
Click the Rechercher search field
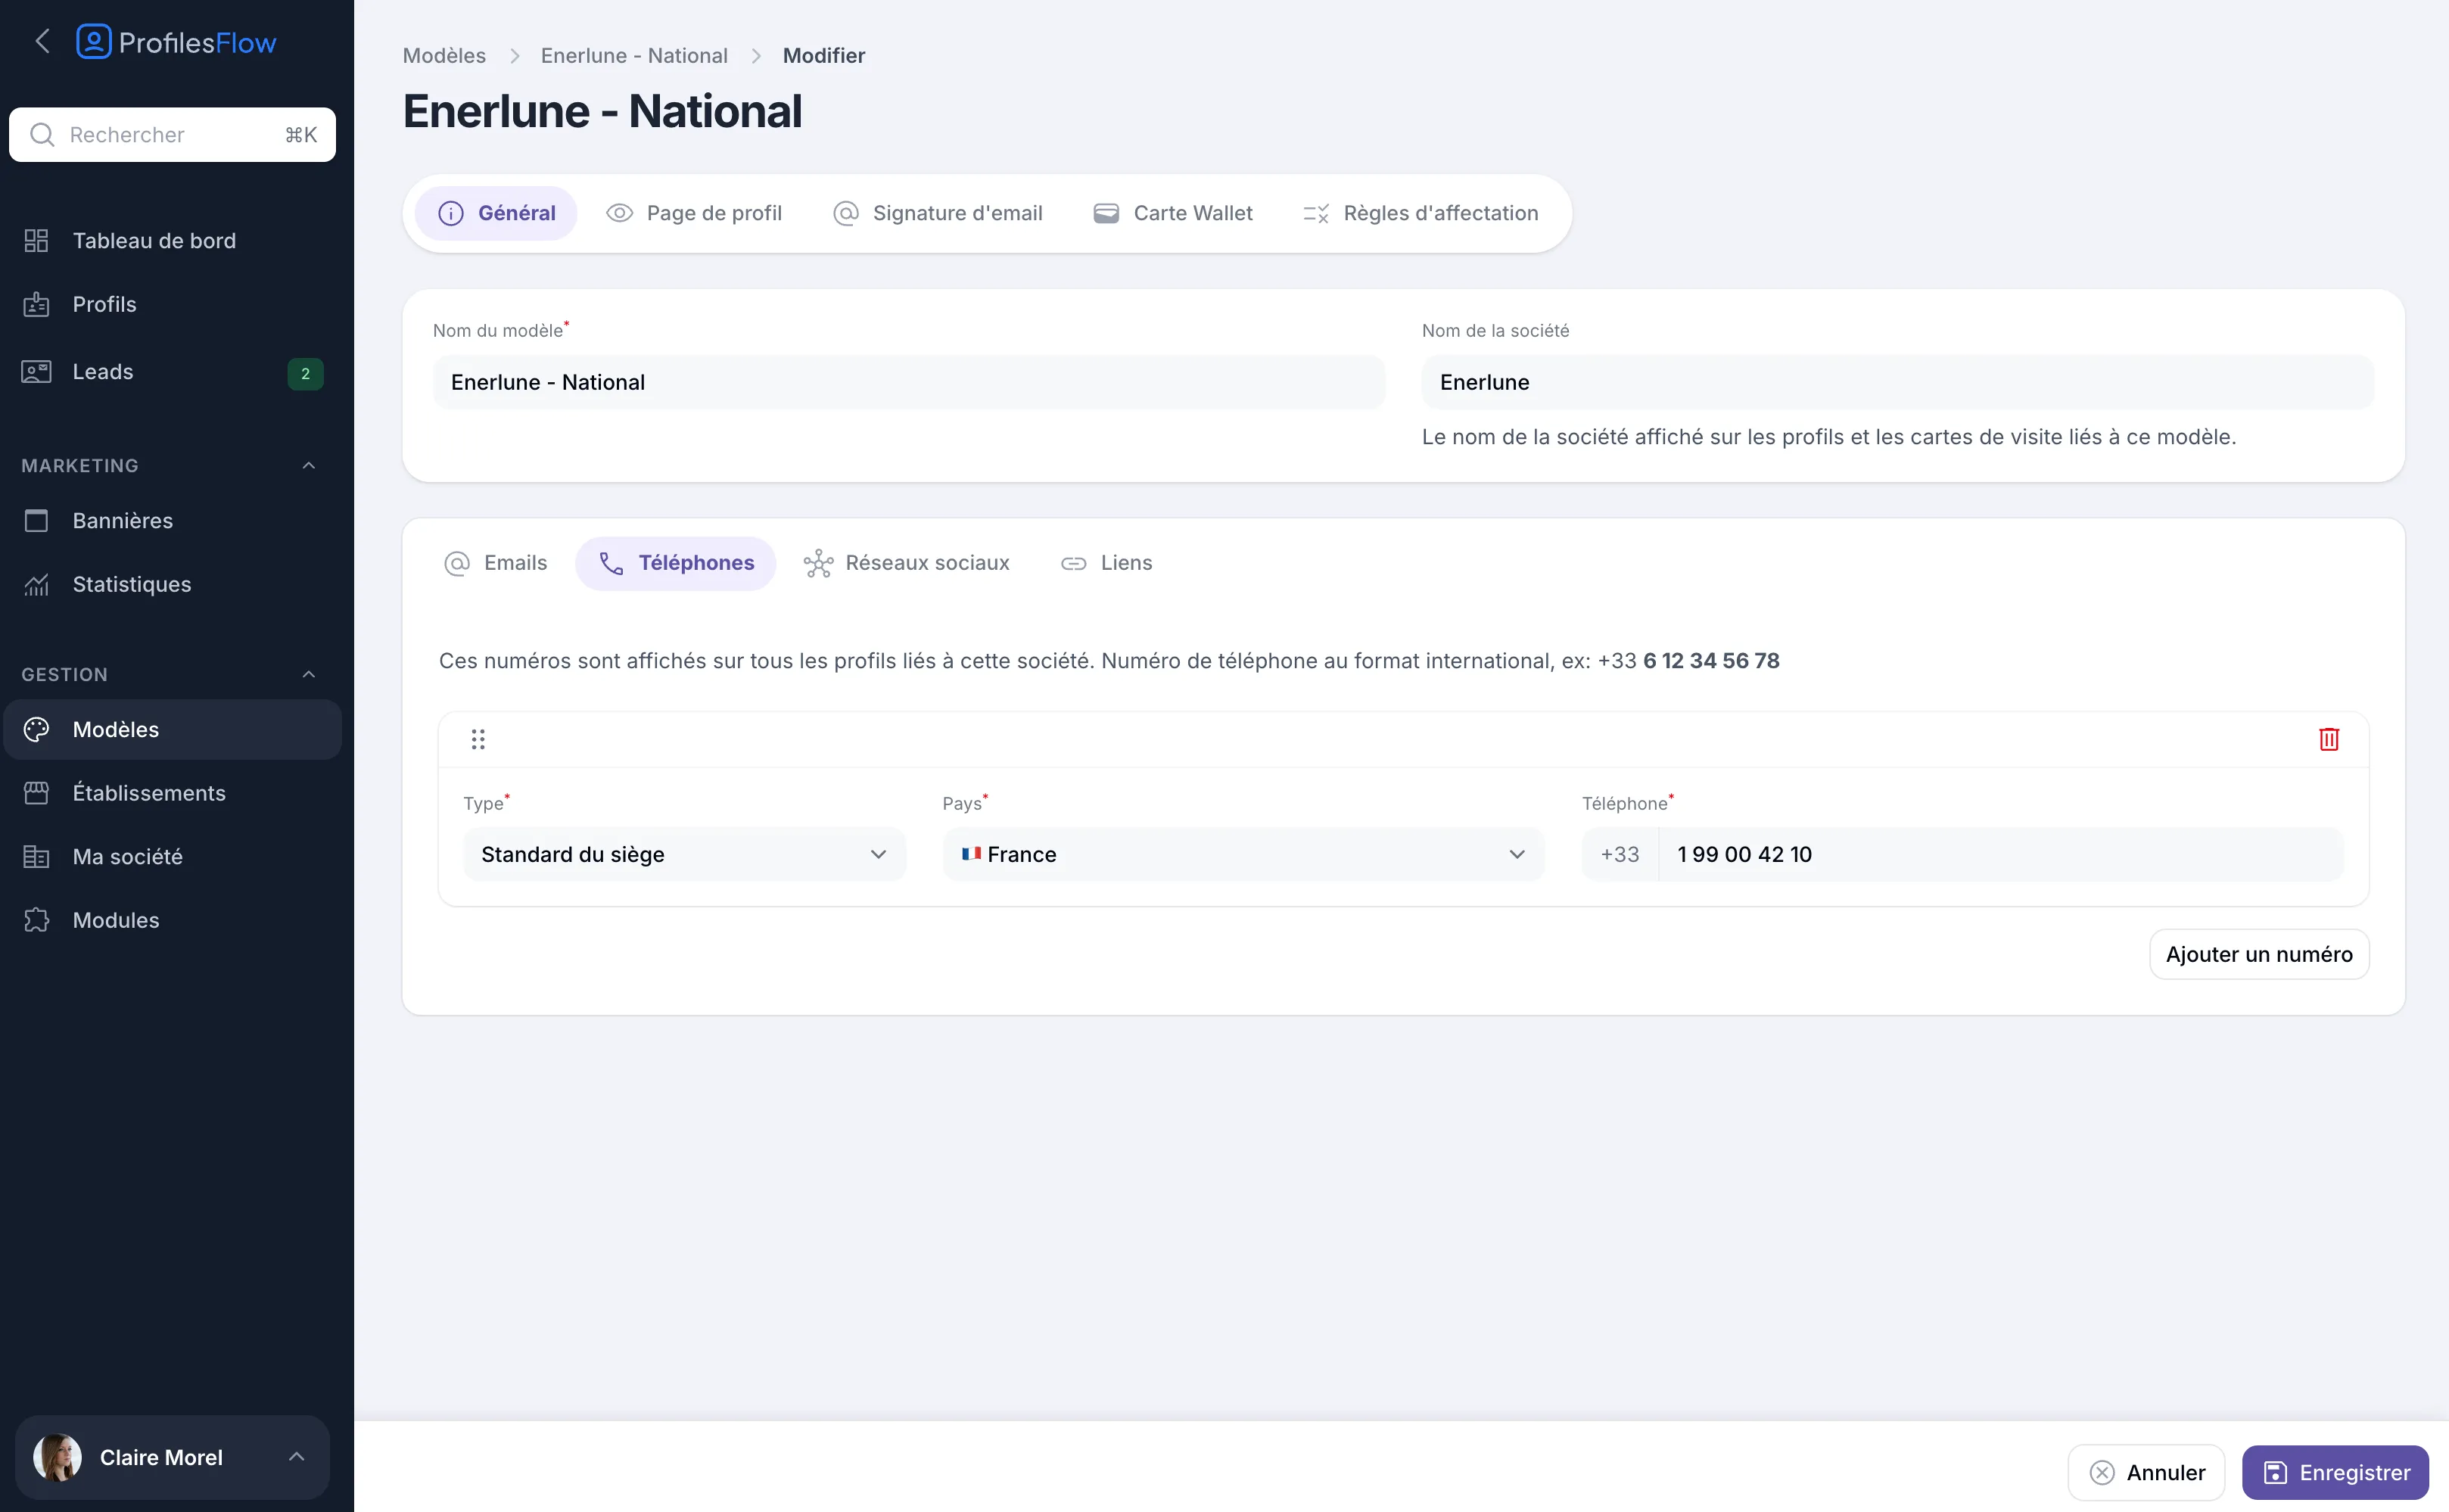[172, 135]
